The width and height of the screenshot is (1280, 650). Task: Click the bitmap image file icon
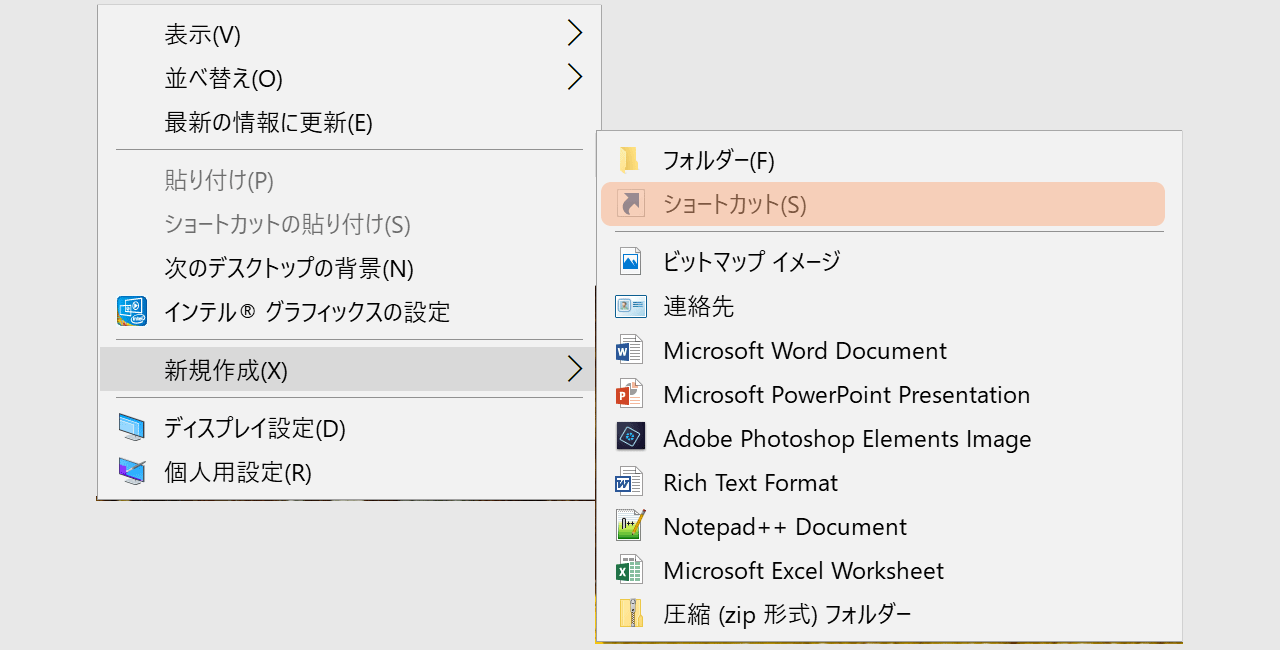630,261
